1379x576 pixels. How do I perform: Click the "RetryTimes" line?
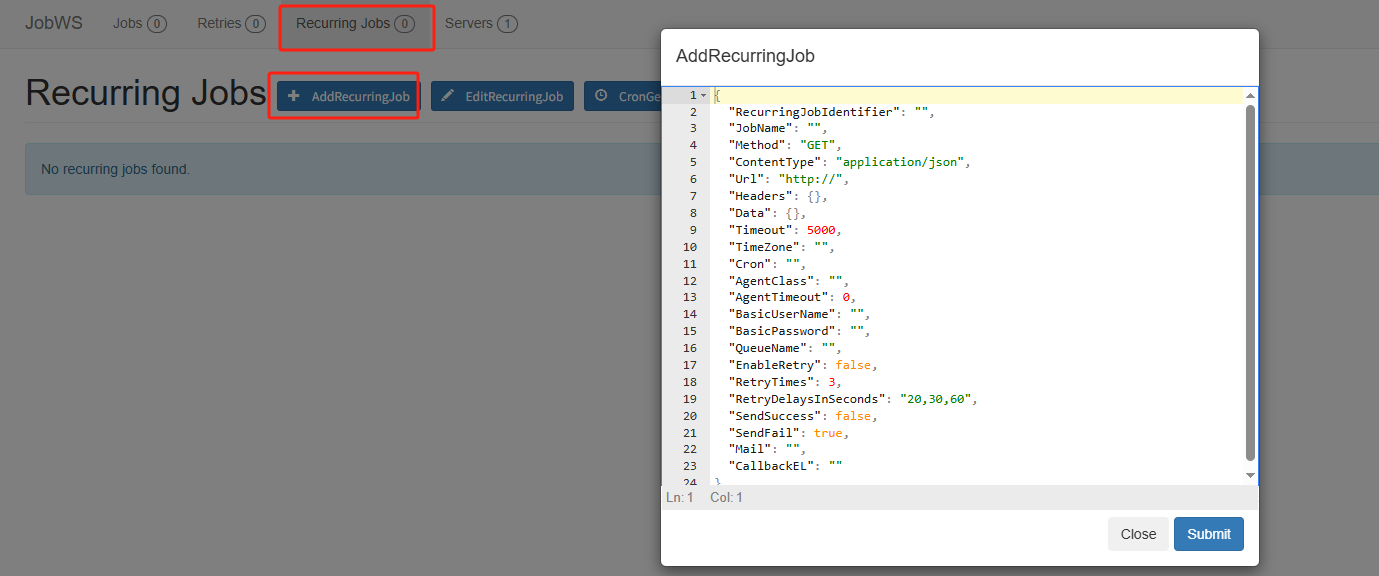click(786, 382)
